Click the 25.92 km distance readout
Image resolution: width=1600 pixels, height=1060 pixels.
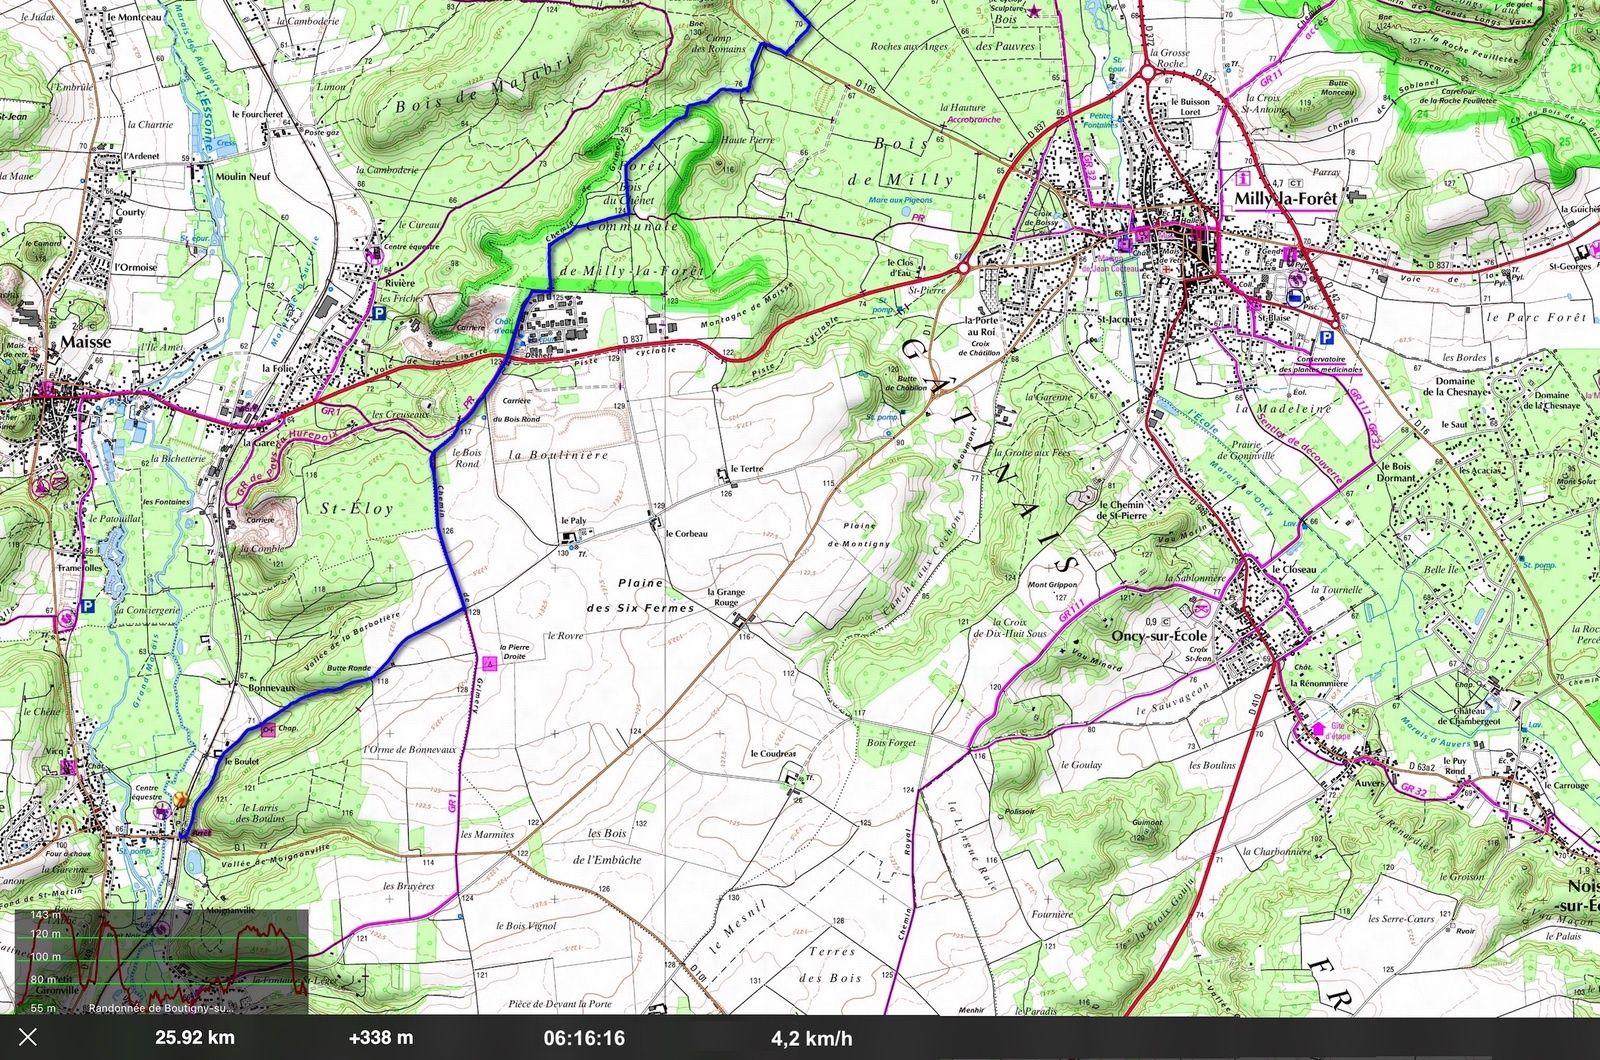click(194, 1037)
